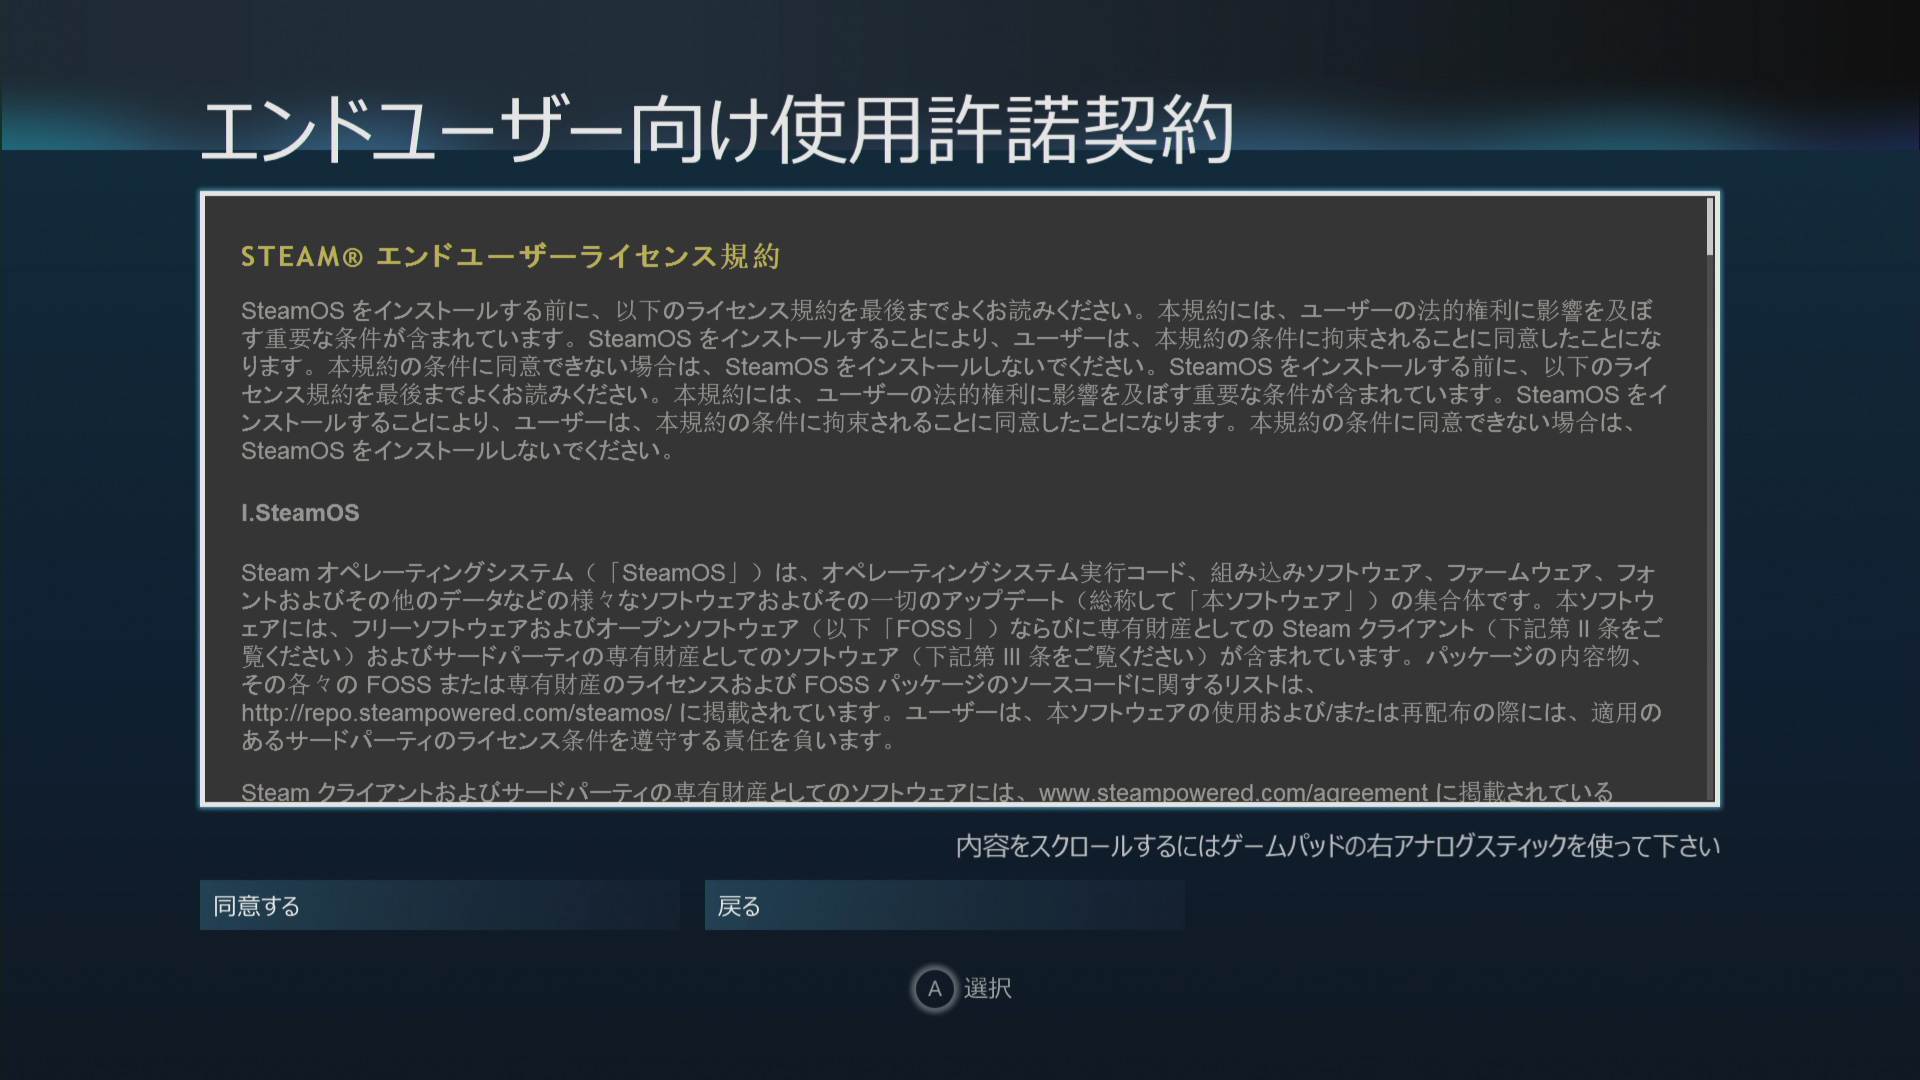Click the lower empty scrollbar track area
The height and width of the screenshot is (1080, 1920).
[1710, 600]
